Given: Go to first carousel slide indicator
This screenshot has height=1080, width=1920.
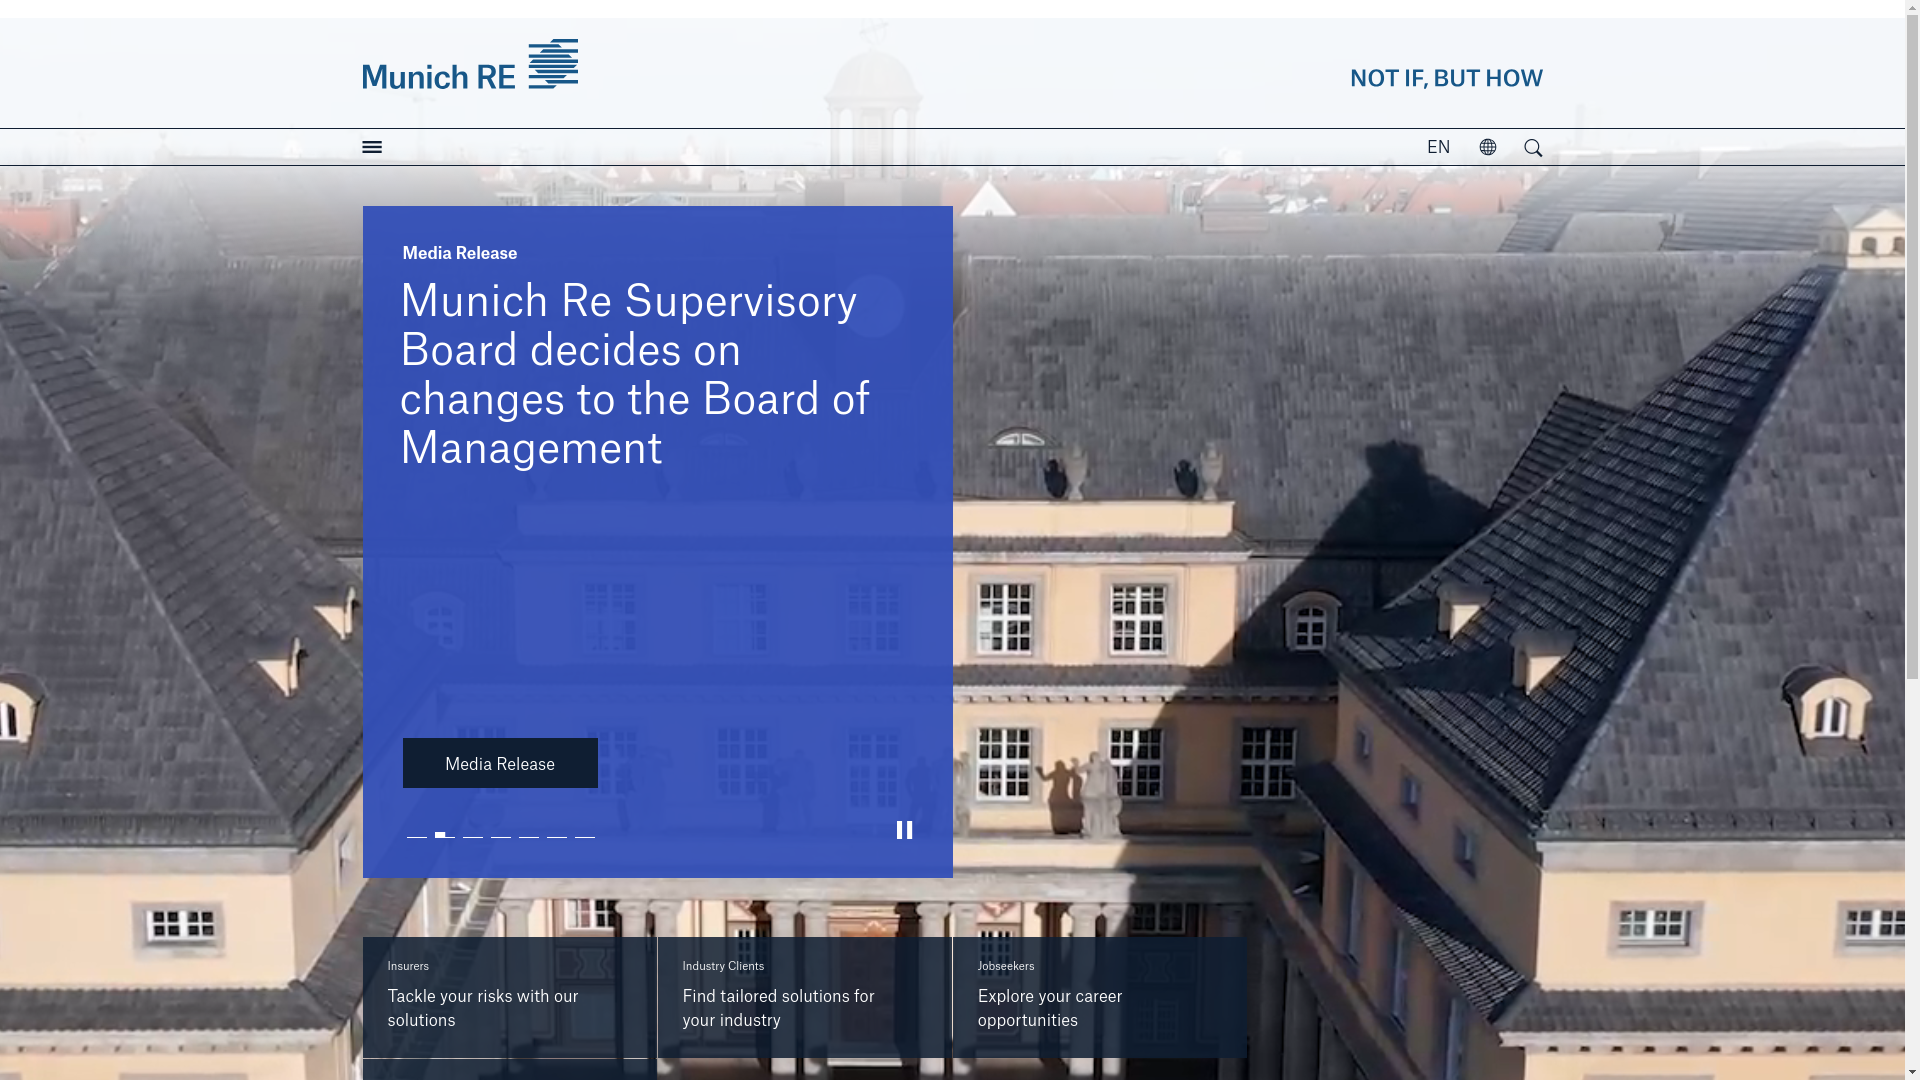Looking at the screenshot, I should pos(416,835).
